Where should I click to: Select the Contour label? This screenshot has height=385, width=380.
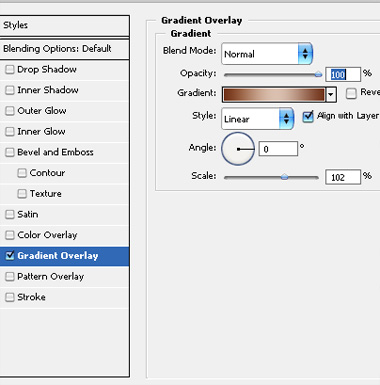(x=47, y=173)
